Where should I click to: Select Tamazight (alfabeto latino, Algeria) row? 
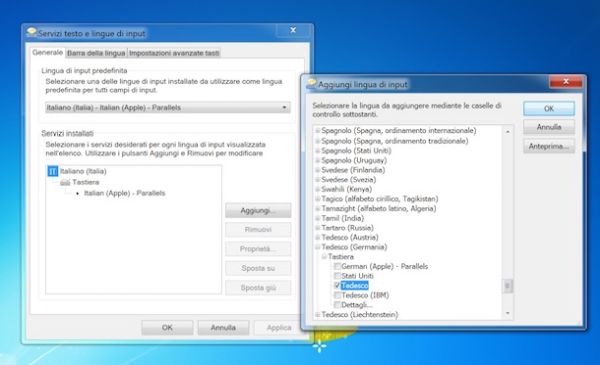pos(379,209)
